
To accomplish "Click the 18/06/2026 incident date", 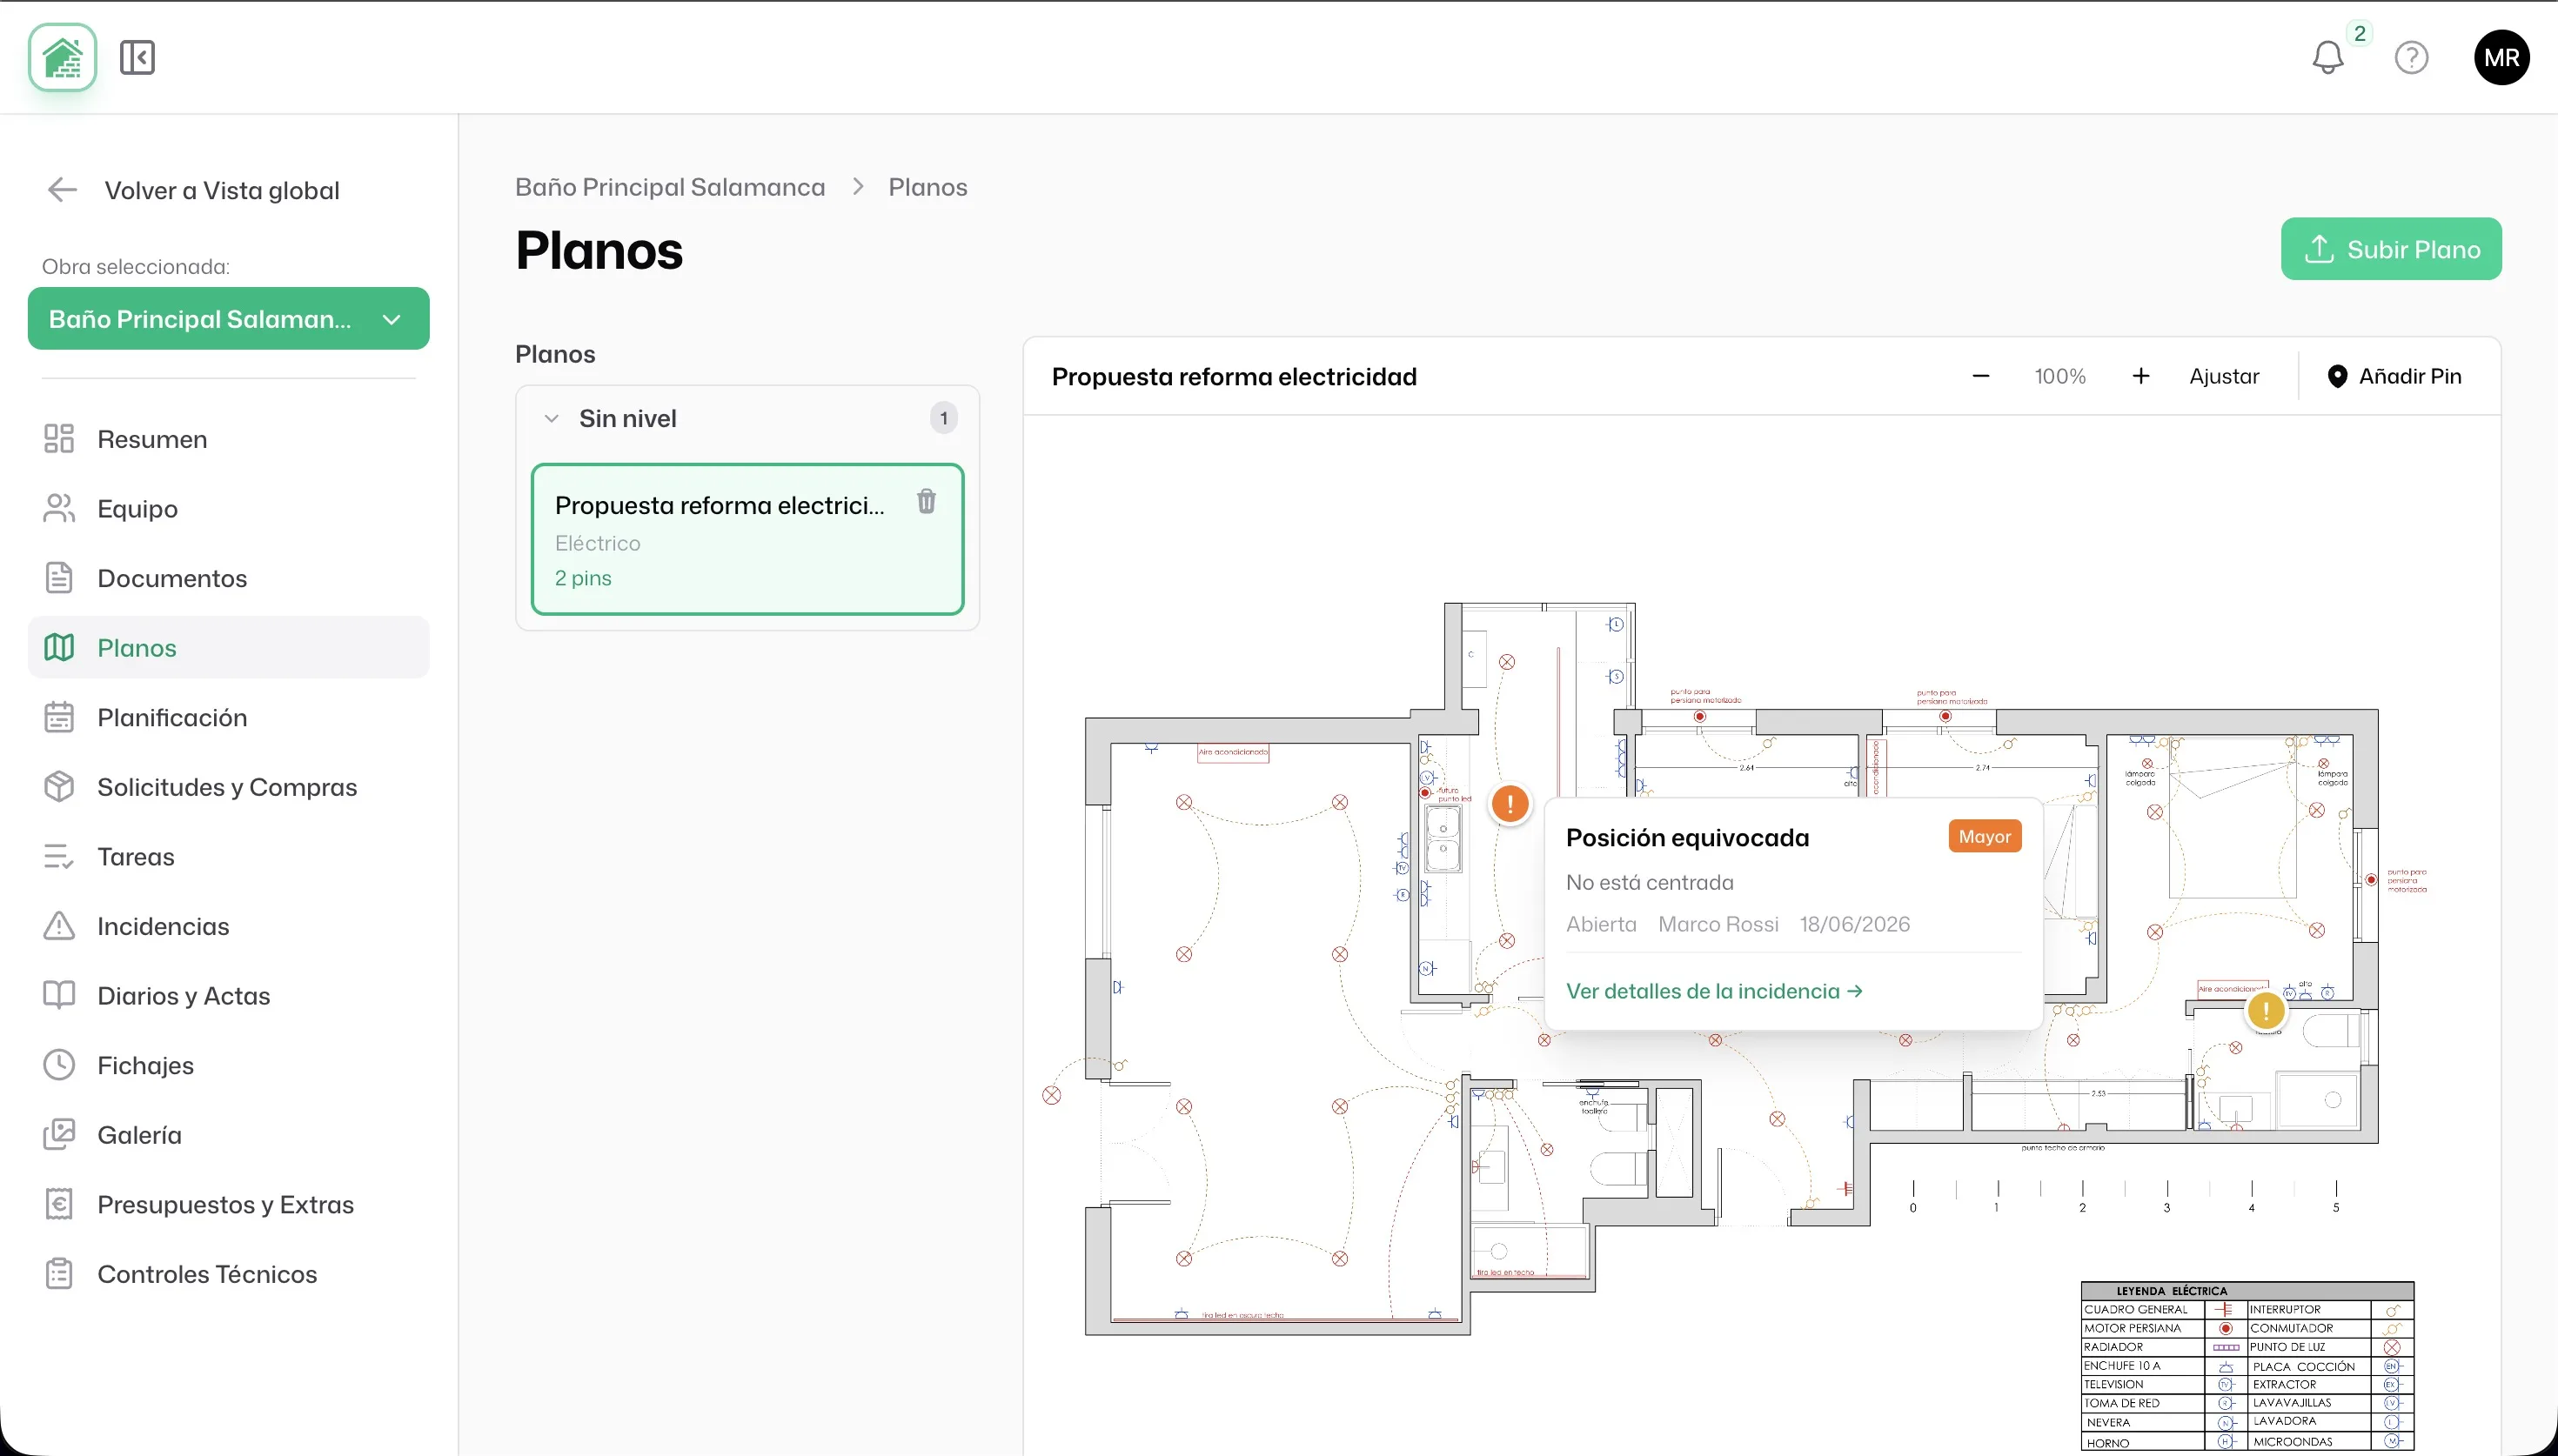I will tap(1854, 924).
